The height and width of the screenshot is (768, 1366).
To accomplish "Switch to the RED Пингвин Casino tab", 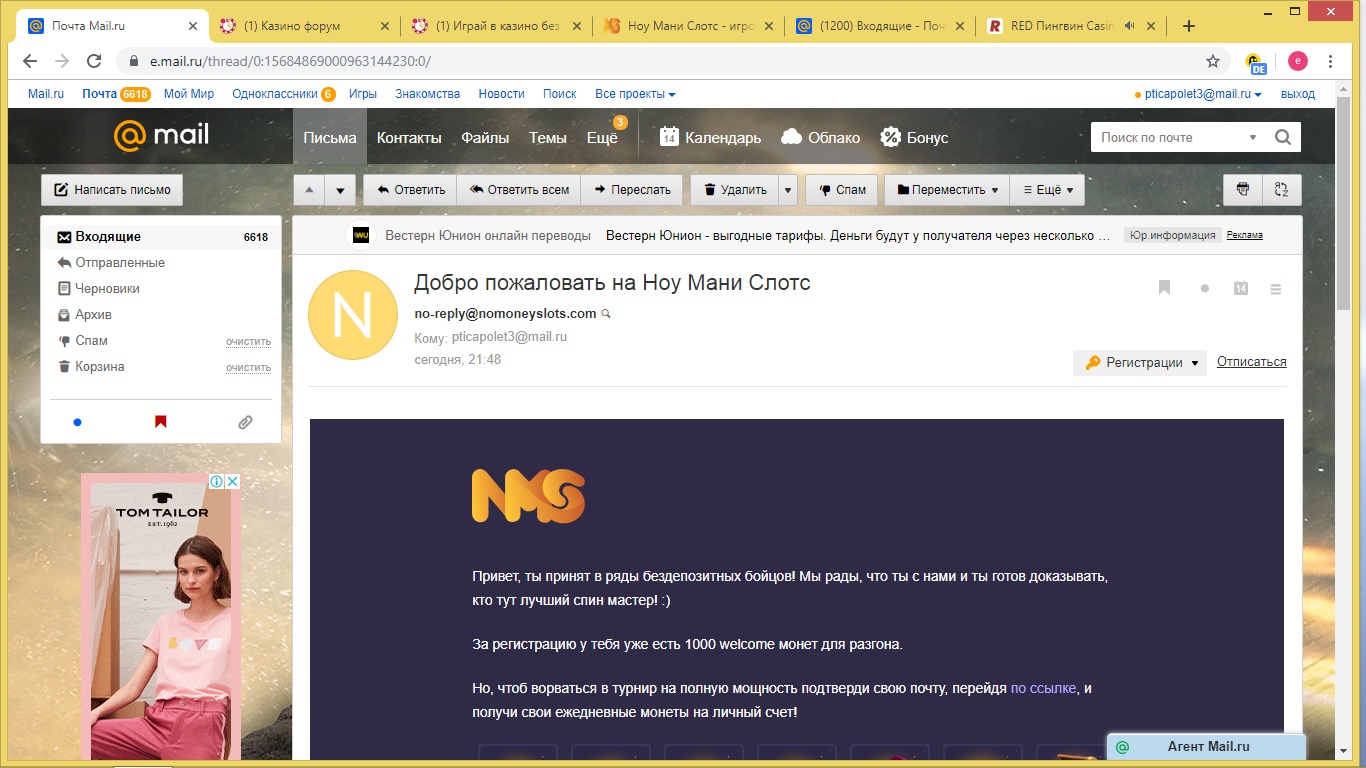I will click(1070, 26).
